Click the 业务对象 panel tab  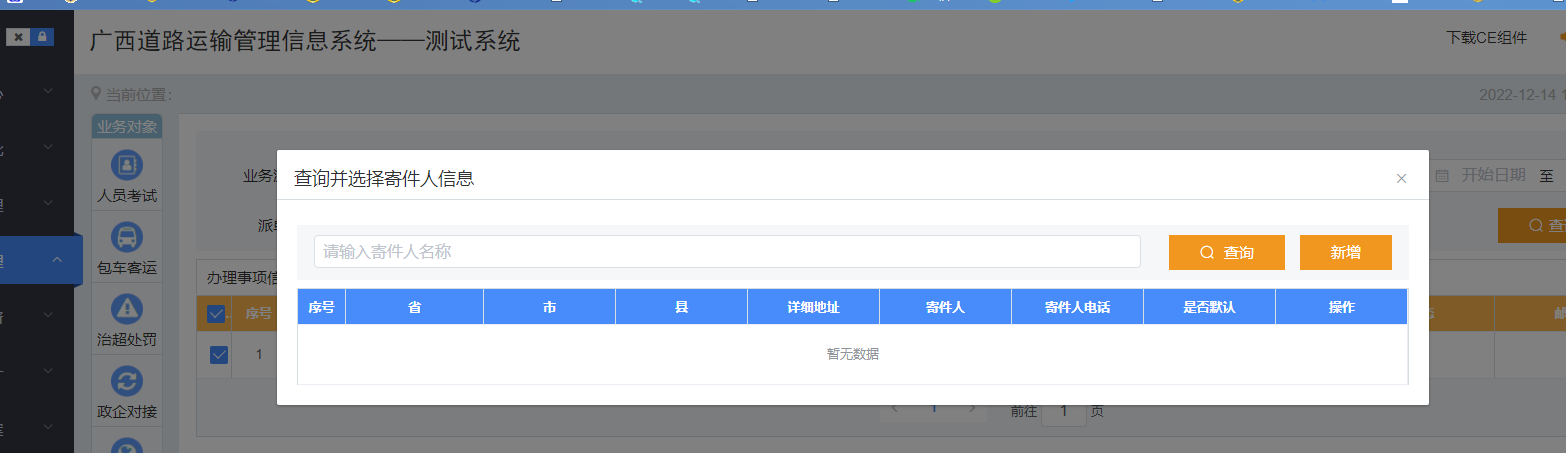[127, 127]
